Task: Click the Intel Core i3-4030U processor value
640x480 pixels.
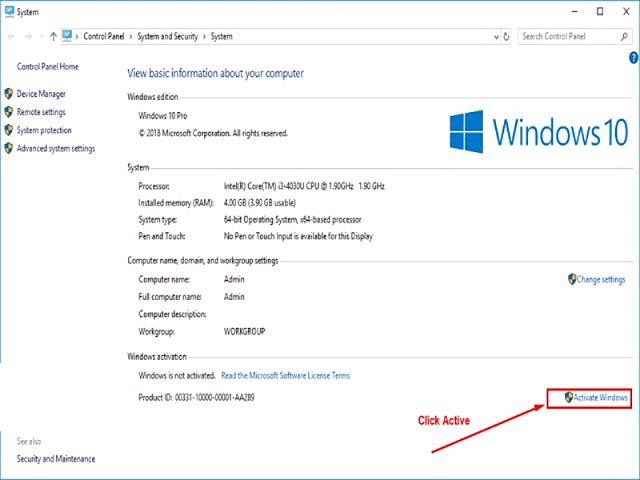Action: (304, 186)
